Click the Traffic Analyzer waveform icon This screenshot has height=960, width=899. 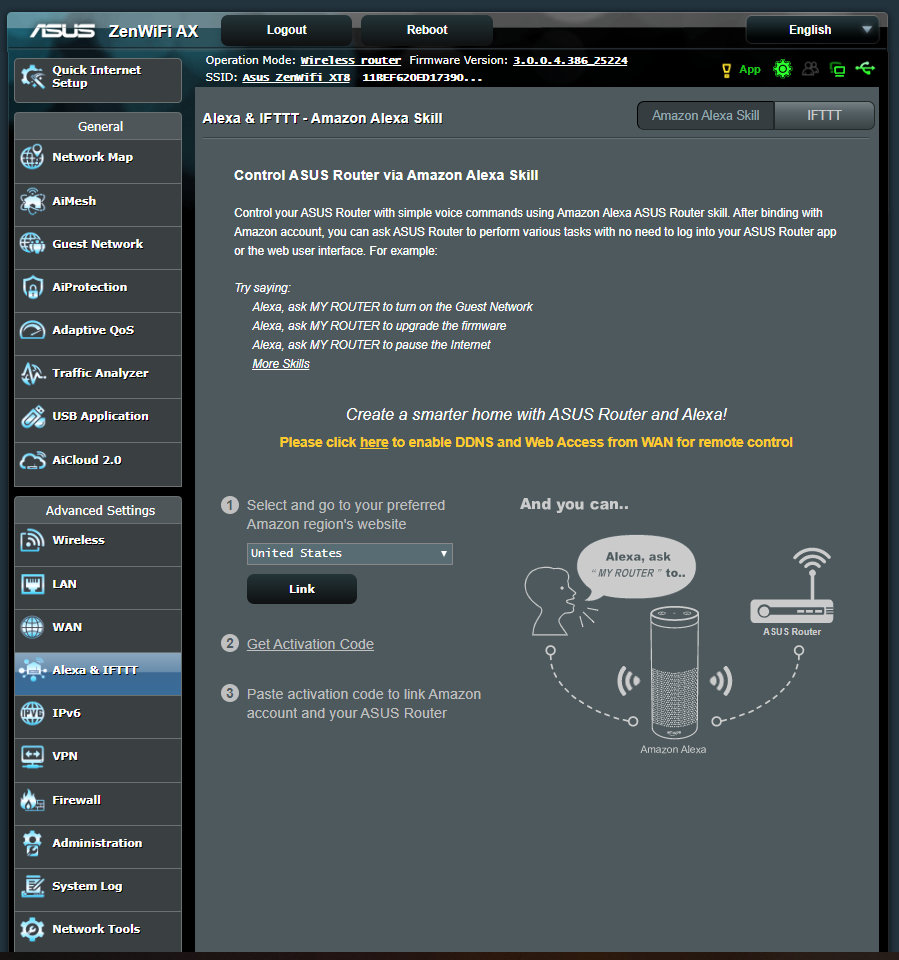click(x=32, y=373)
